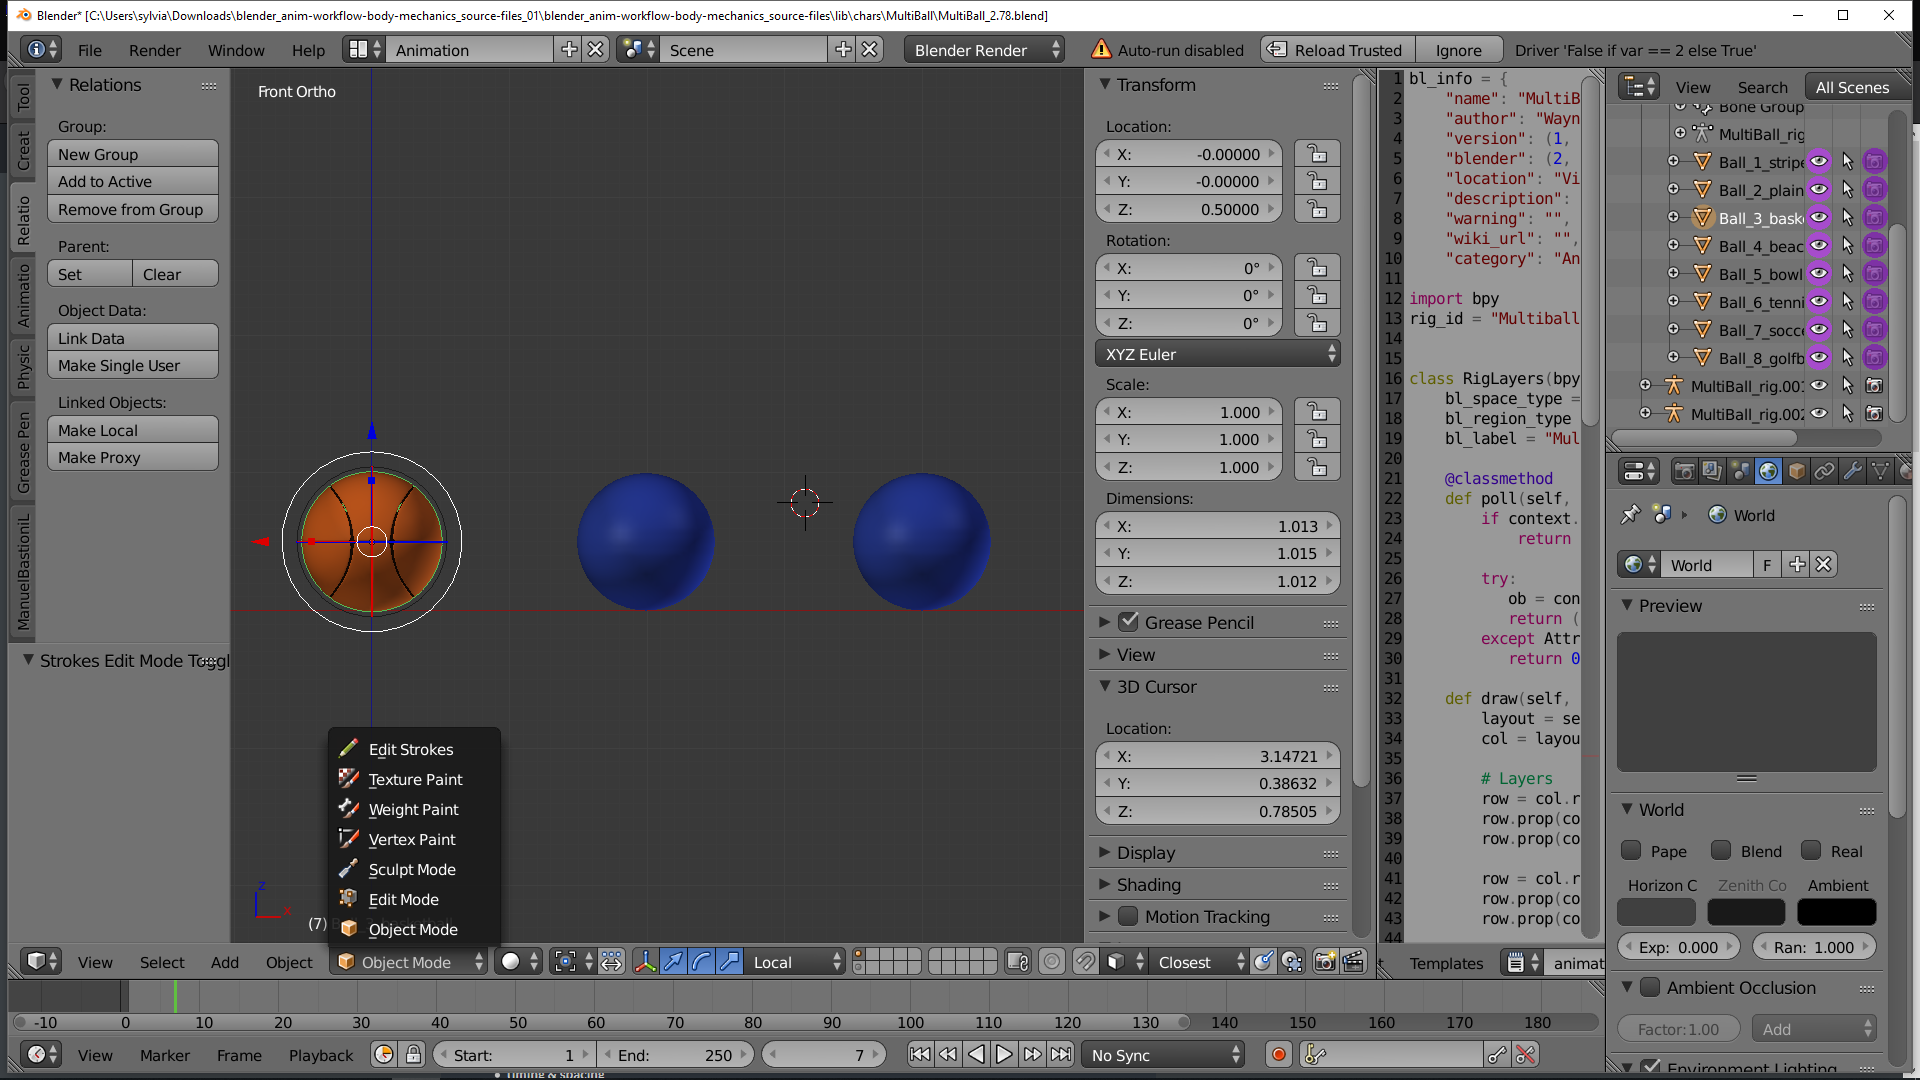
Task: Toggle visibility of Ball_3_basket eye
Action: tap(1819, 218)
